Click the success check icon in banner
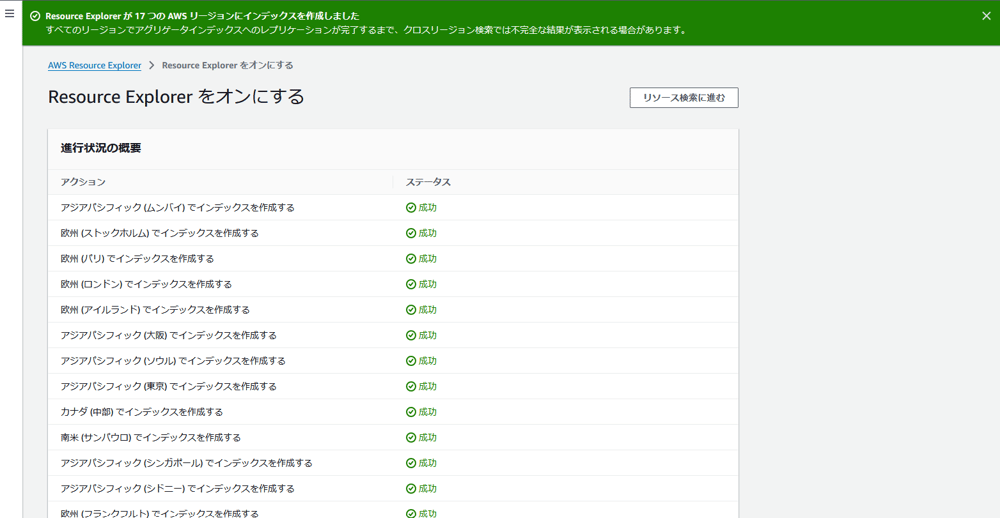This screenshot has width=1000, height=518. 35,16
